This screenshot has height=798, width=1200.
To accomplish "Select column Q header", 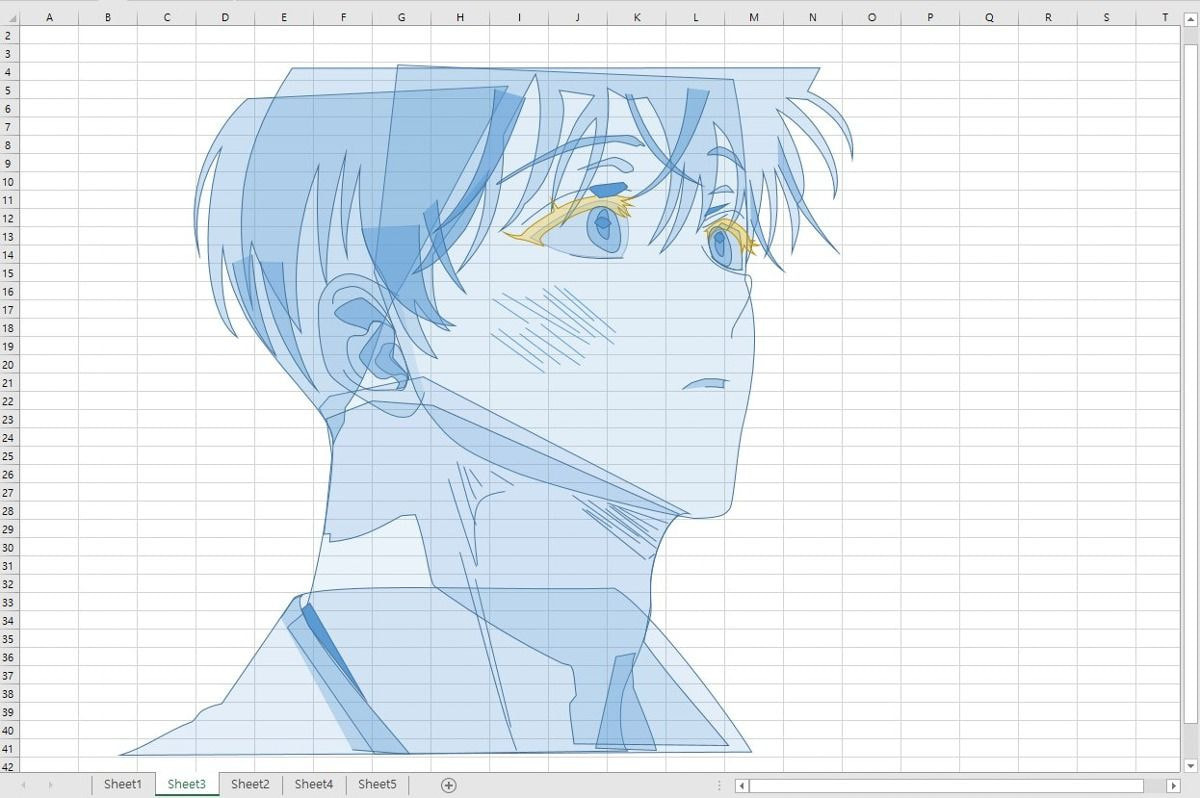I will pos(989,17).
